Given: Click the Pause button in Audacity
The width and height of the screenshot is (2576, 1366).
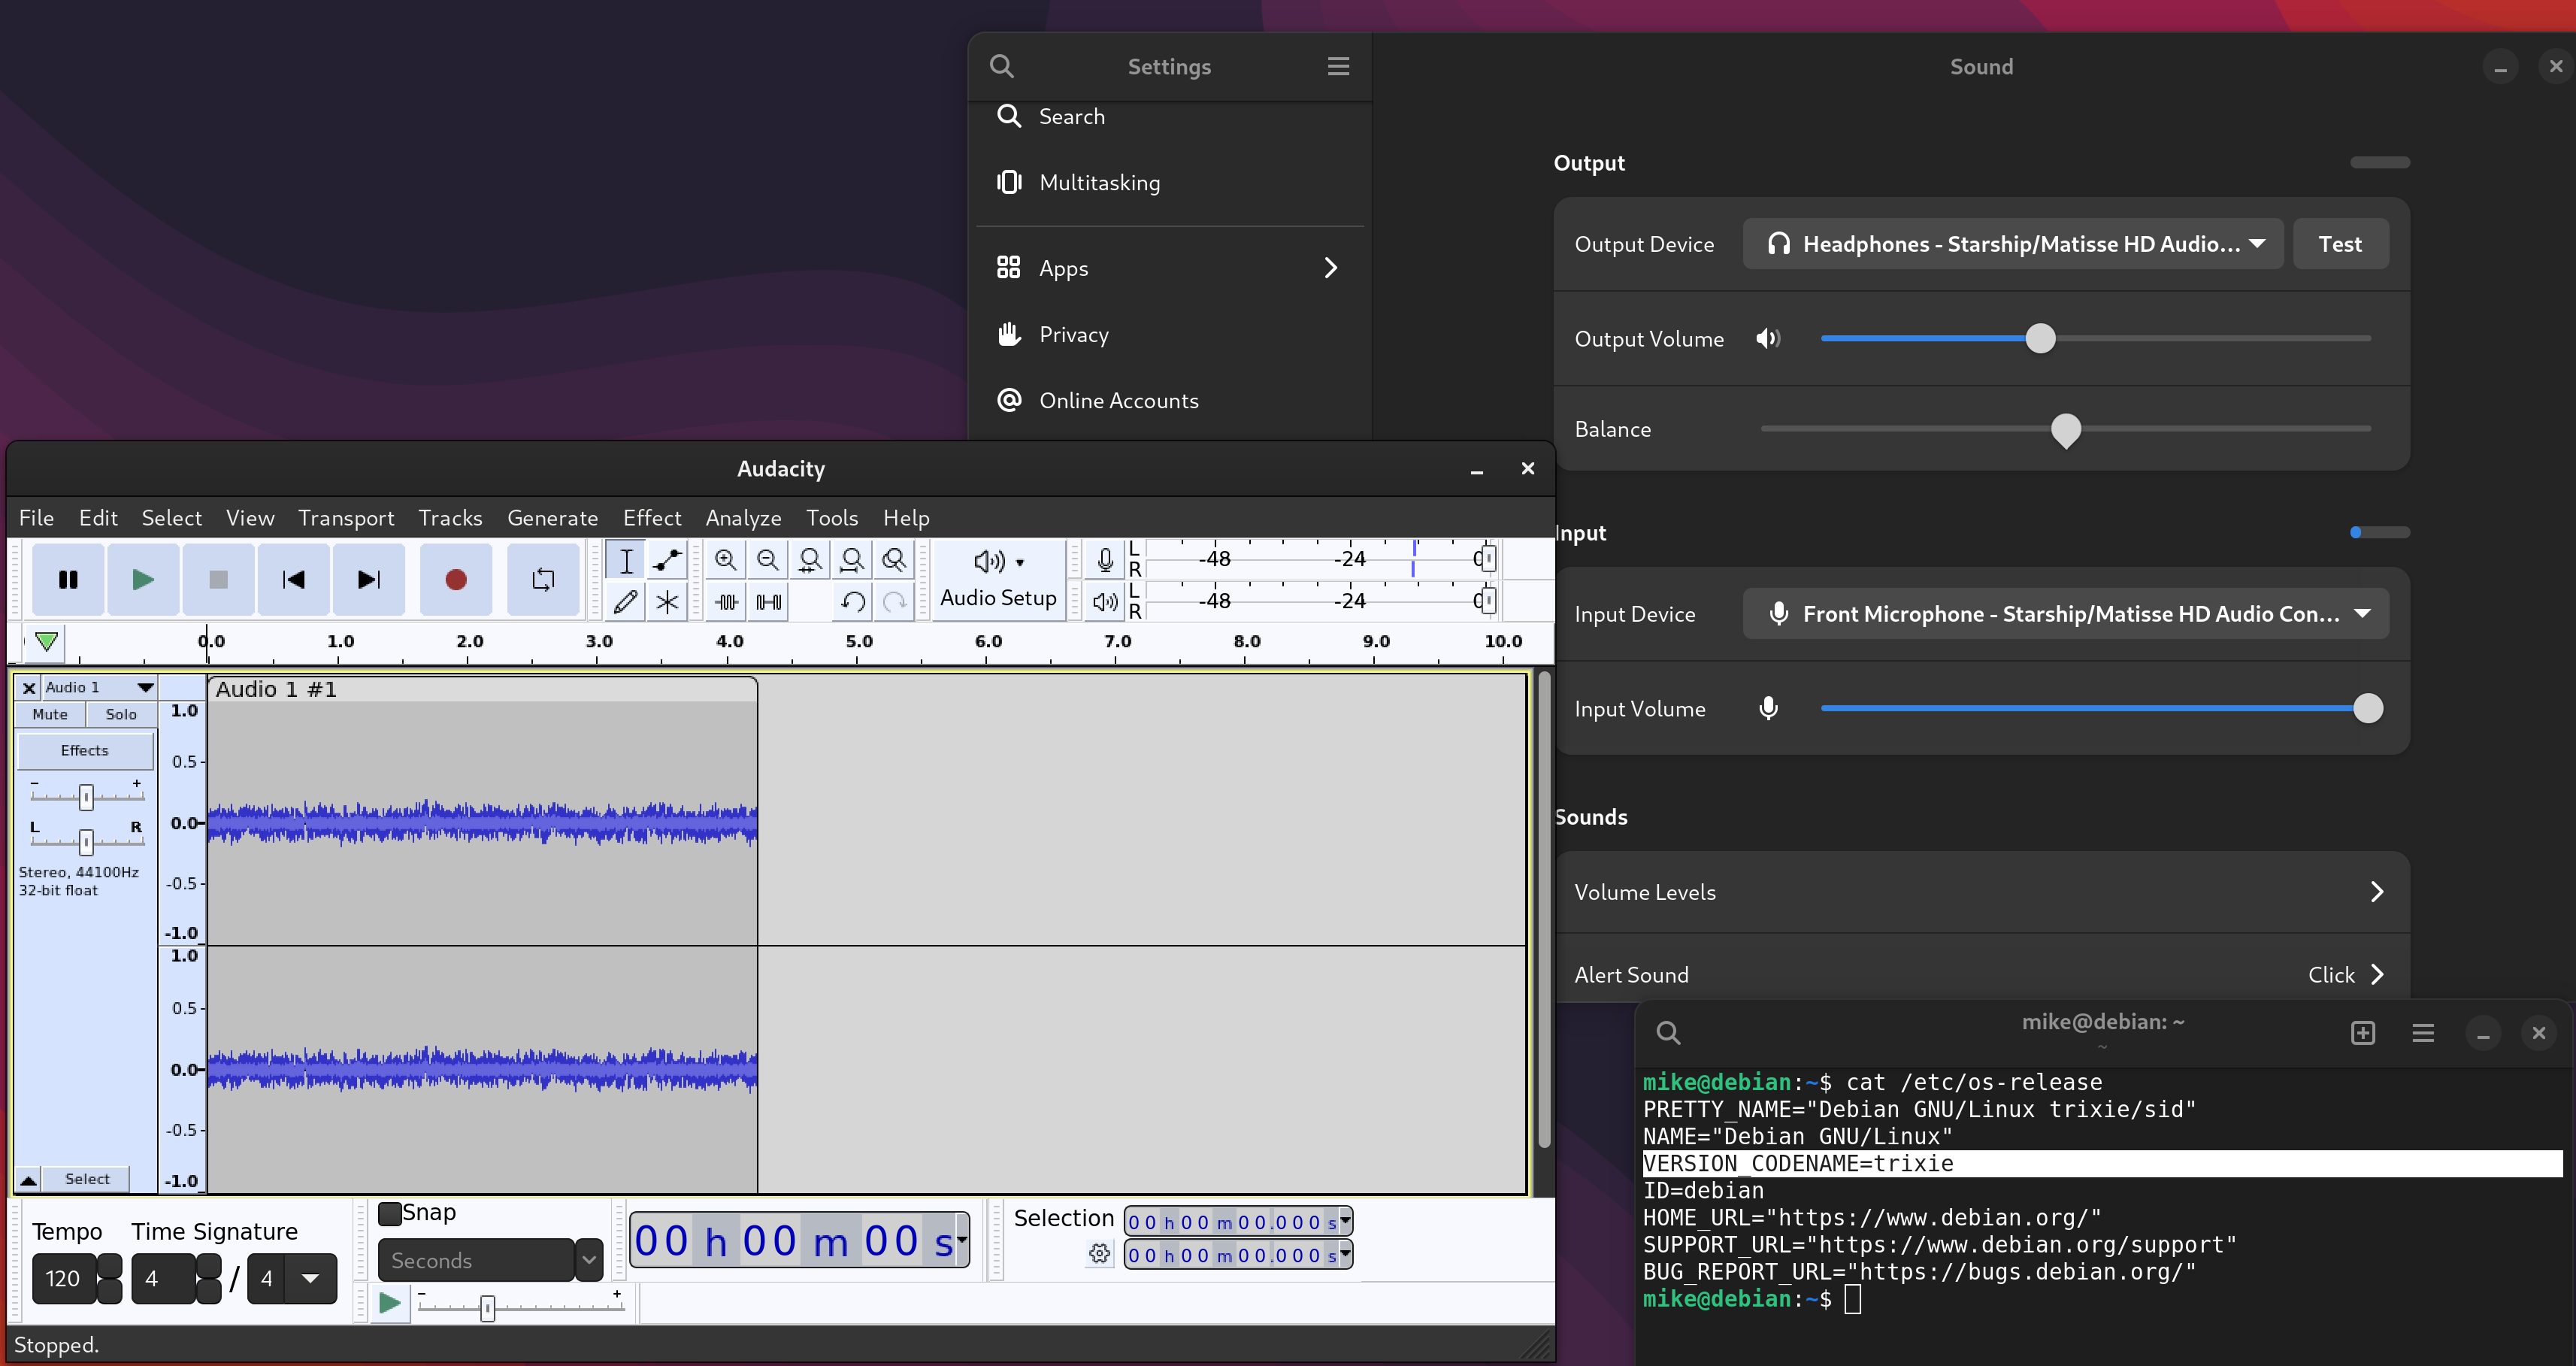Looking at the screenshot, I should coord(68,580).
